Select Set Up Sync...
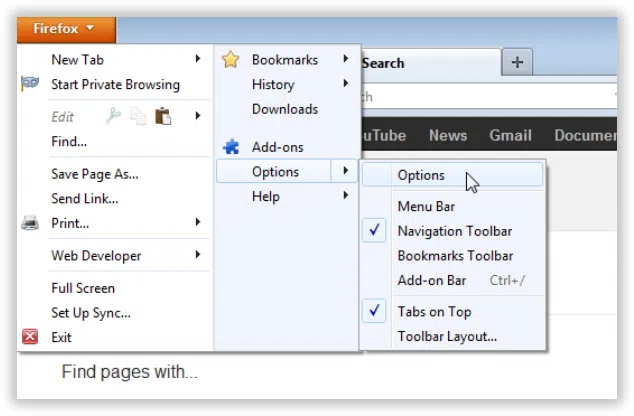Screen dimensions: 634x416 tap(91, 313)
